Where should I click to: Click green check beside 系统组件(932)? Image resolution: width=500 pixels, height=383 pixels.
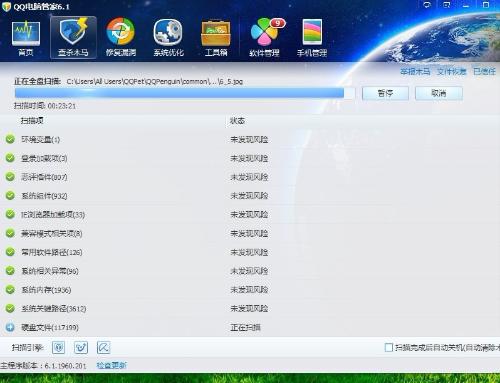tap(10, 195)
